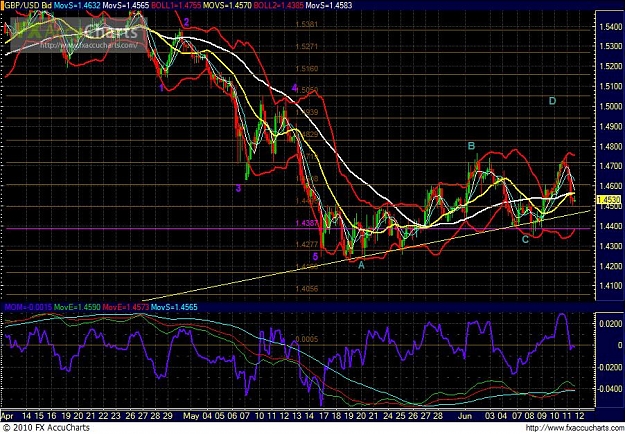This screenshot has height=434, width=625.
Task: Click the purple wave 3 marker
Action: [238, 188]
